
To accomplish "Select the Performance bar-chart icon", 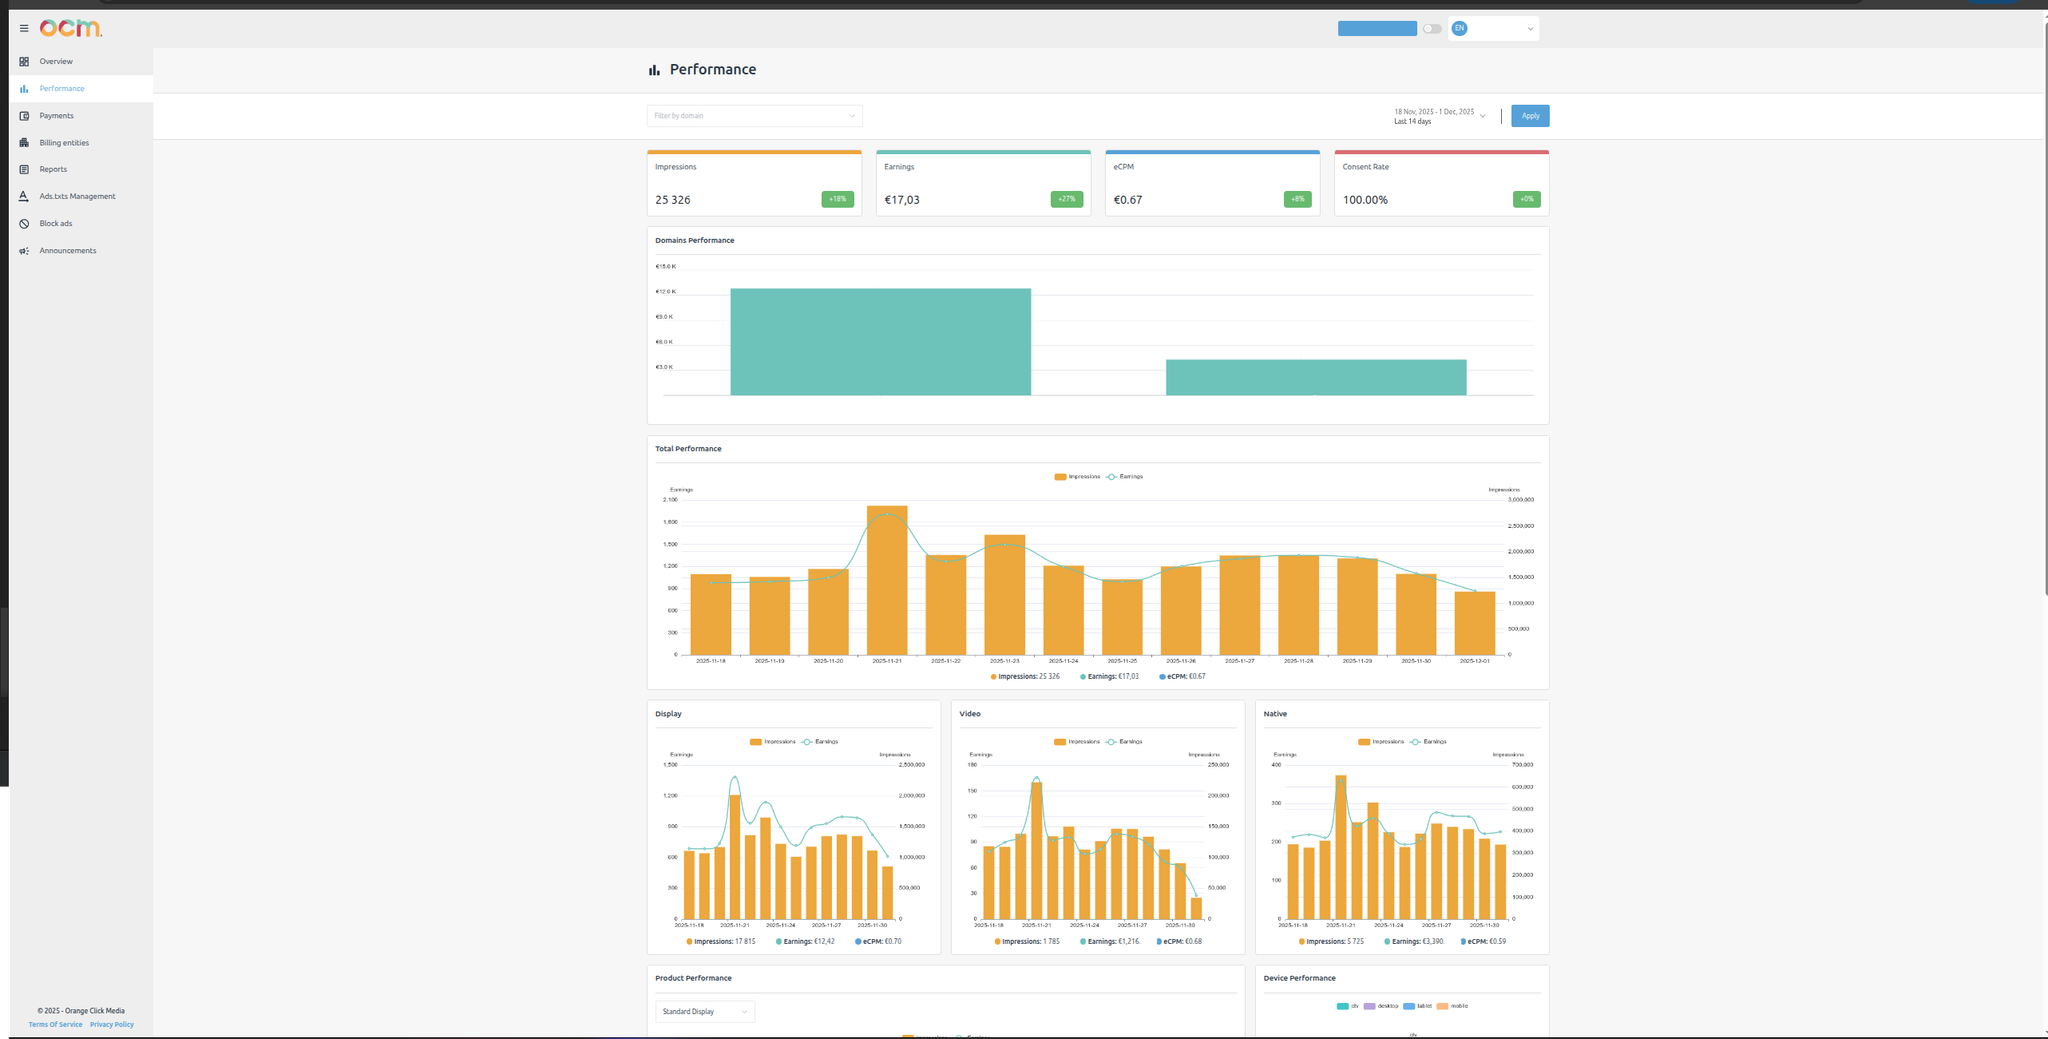I will pos(22,88).
